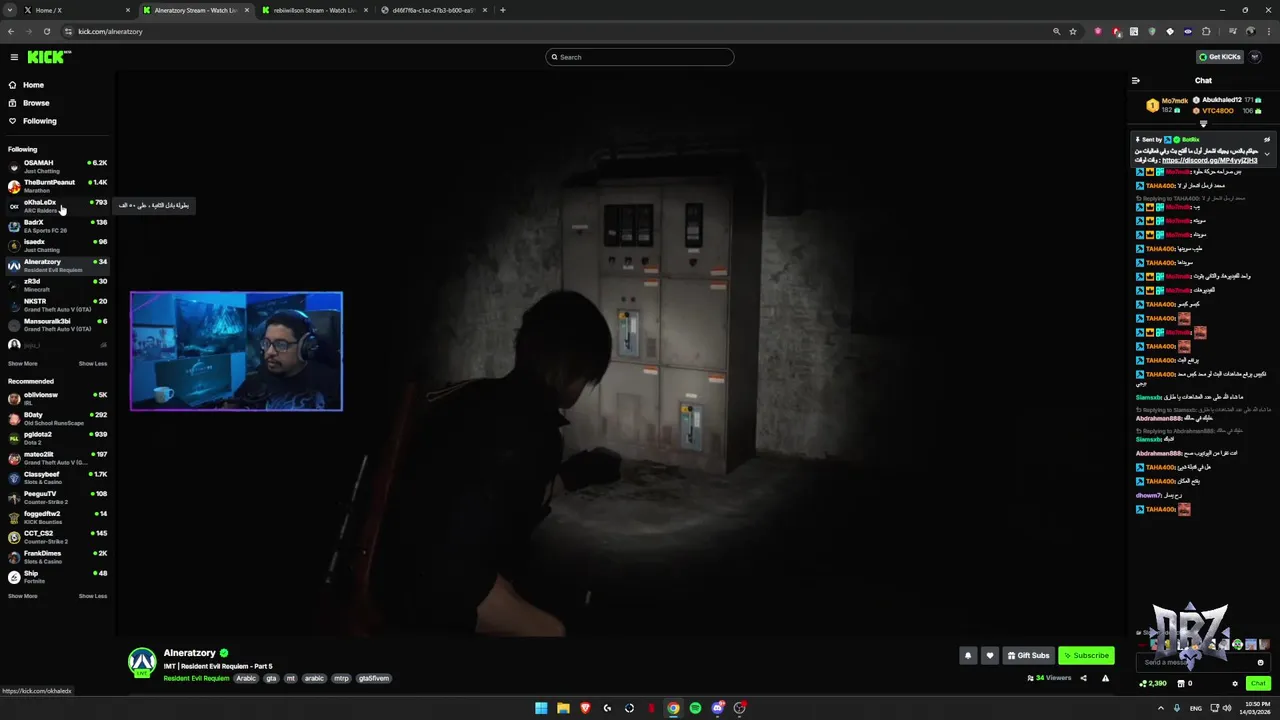Open oKhaLeDx channel
The height and width of the screenshot is (720, 1280).
57,206
